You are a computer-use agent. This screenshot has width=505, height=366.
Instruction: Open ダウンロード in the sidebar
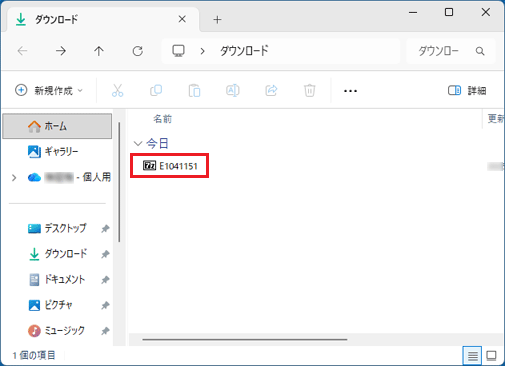(57, 254)
